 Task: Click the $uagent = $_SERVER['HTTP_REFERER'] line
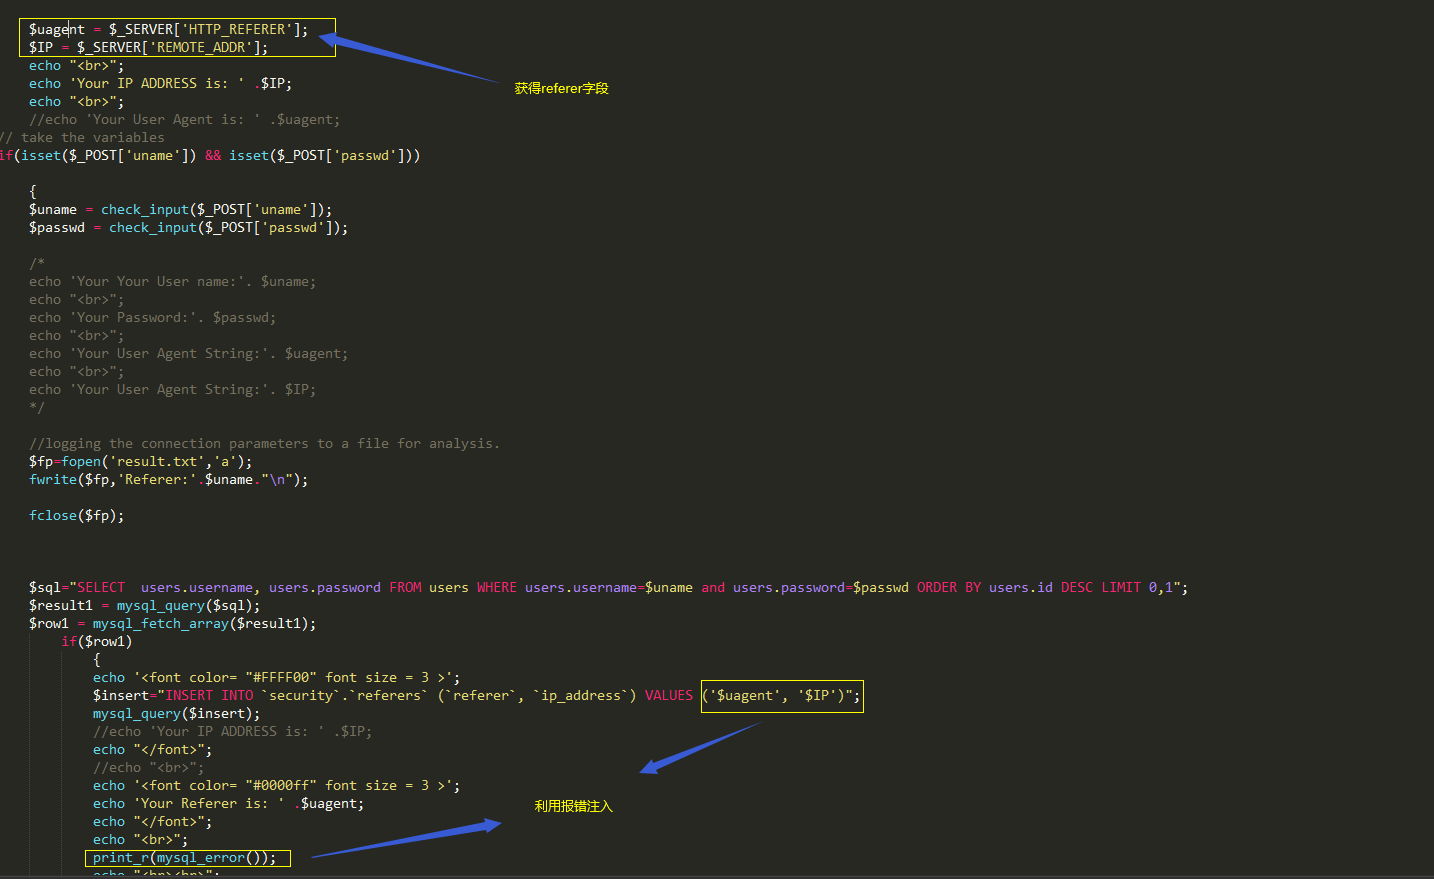pos(168,29)
